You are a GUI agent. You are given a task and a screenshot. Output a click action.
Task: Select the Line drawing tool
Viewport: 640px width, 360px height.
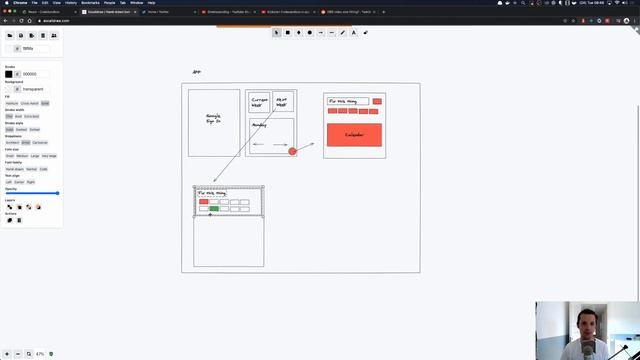[332, 33]
